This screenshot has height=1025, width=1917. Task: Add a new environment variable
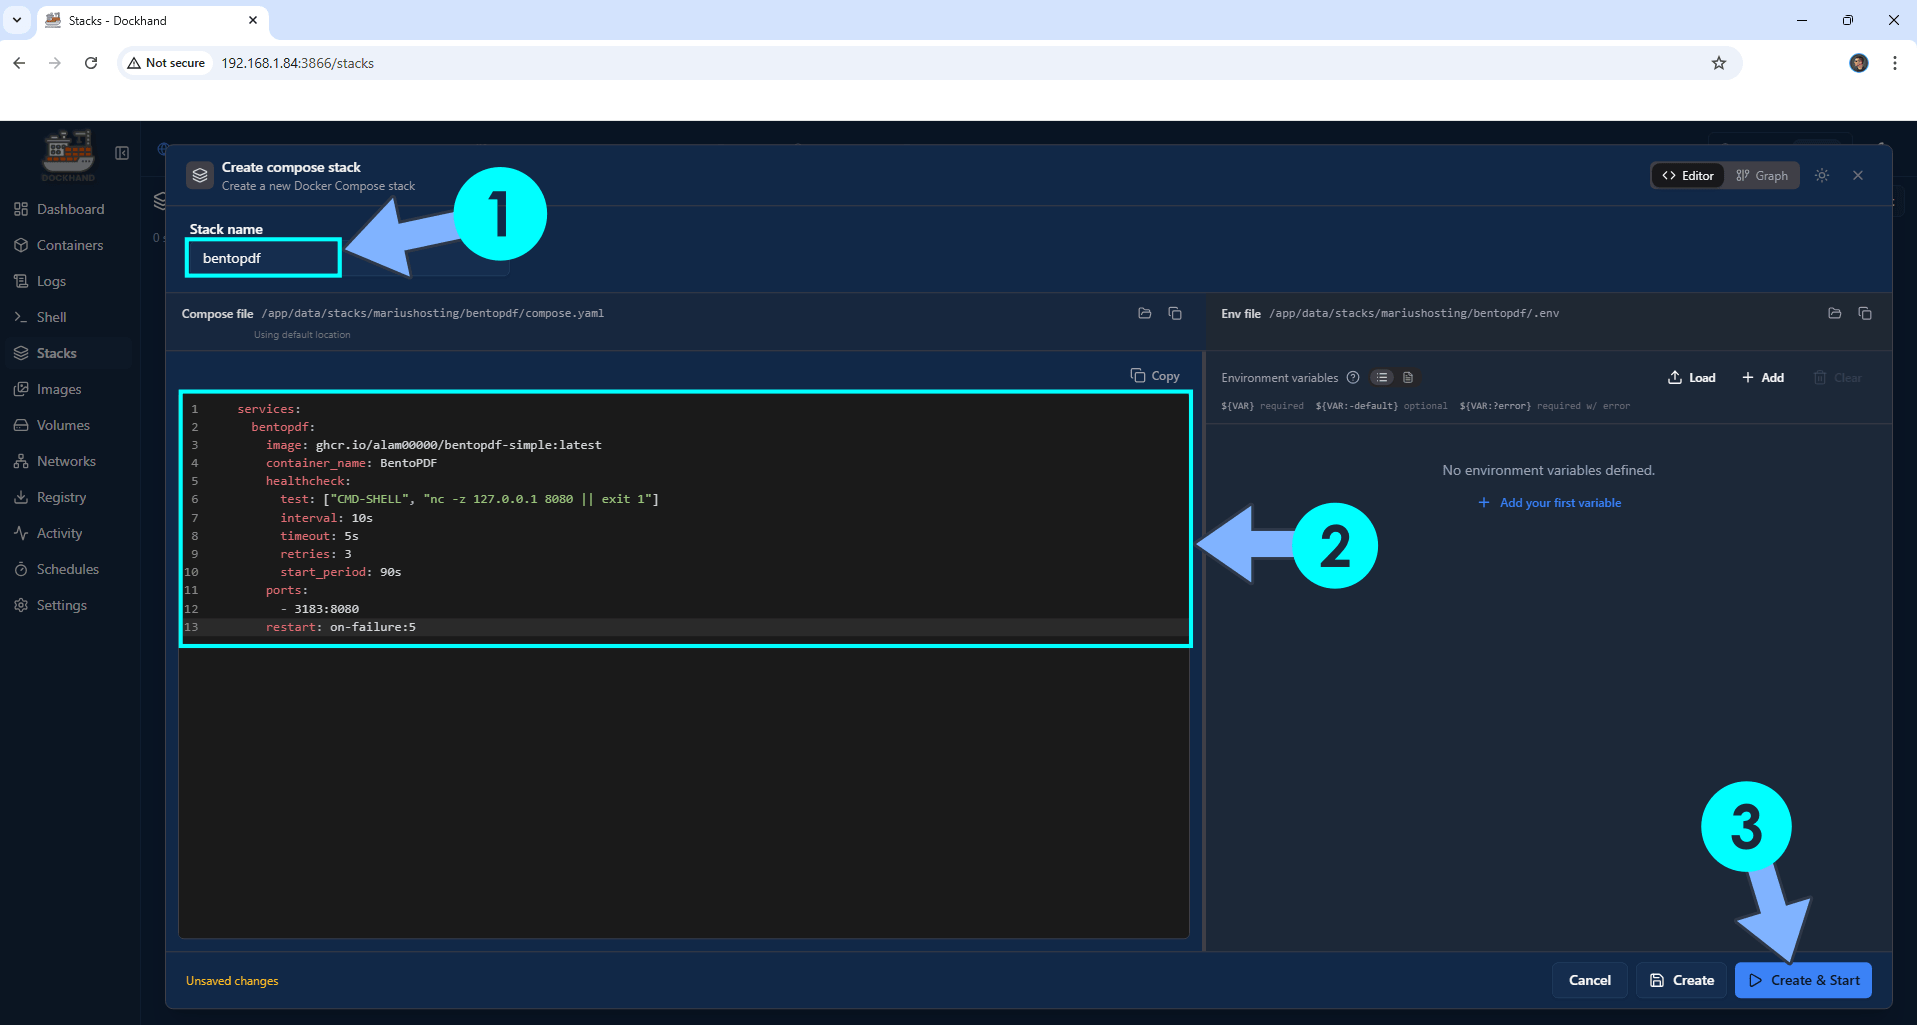pos(1763,378)
